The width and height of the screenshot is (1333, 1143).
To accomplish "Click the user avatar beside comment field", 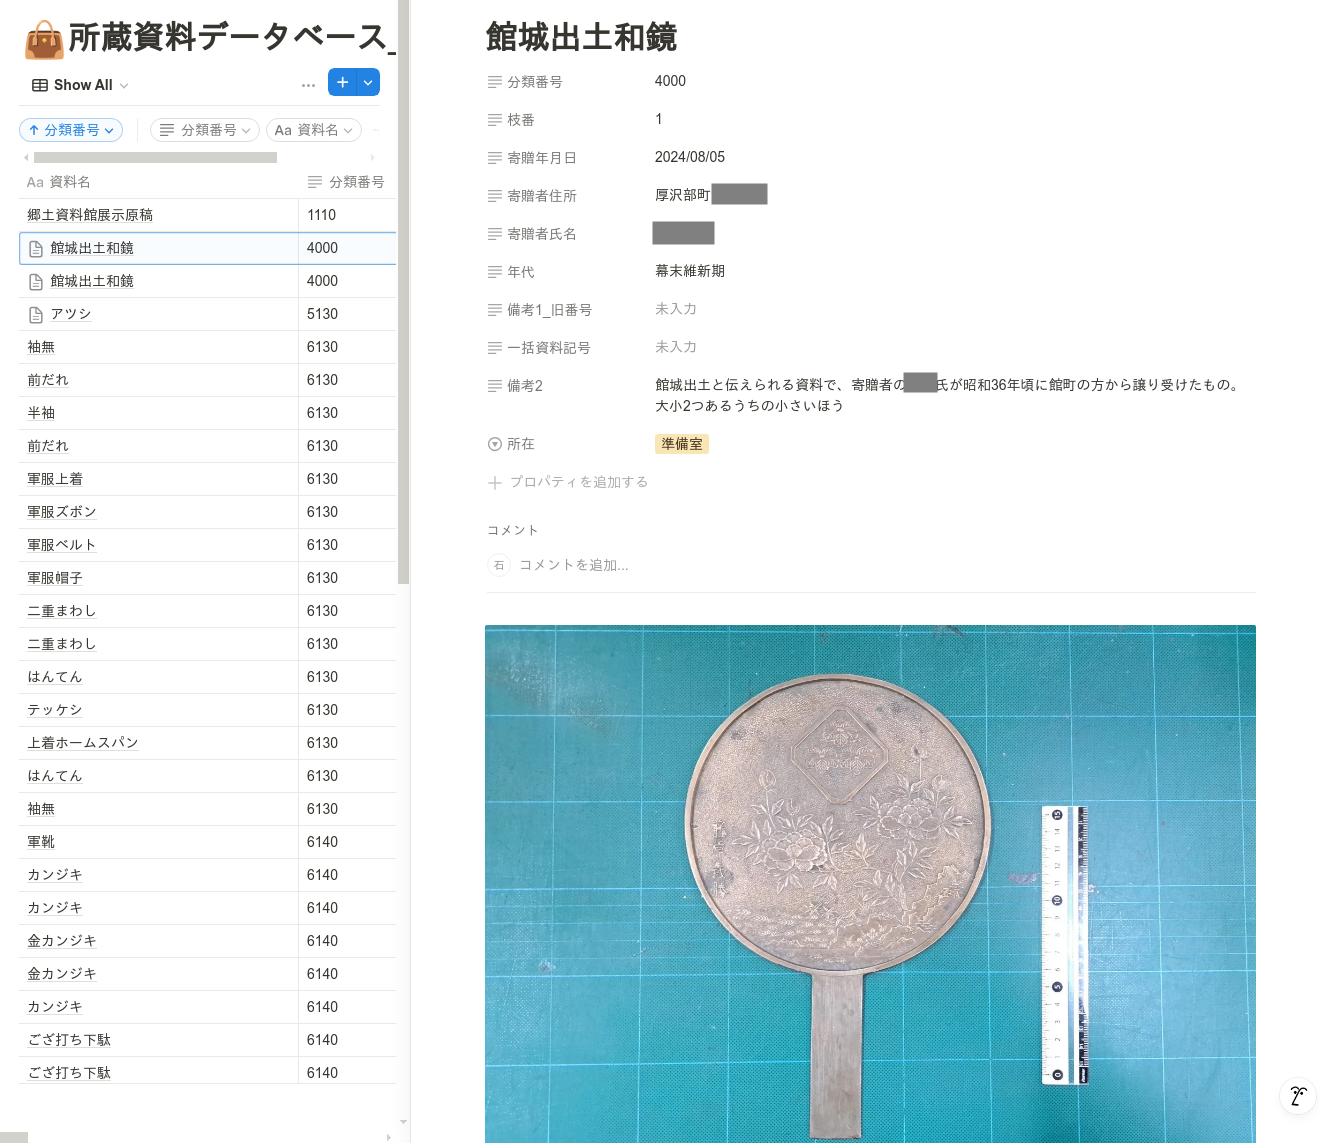I will pyautogui.click(x=499, y=565).
